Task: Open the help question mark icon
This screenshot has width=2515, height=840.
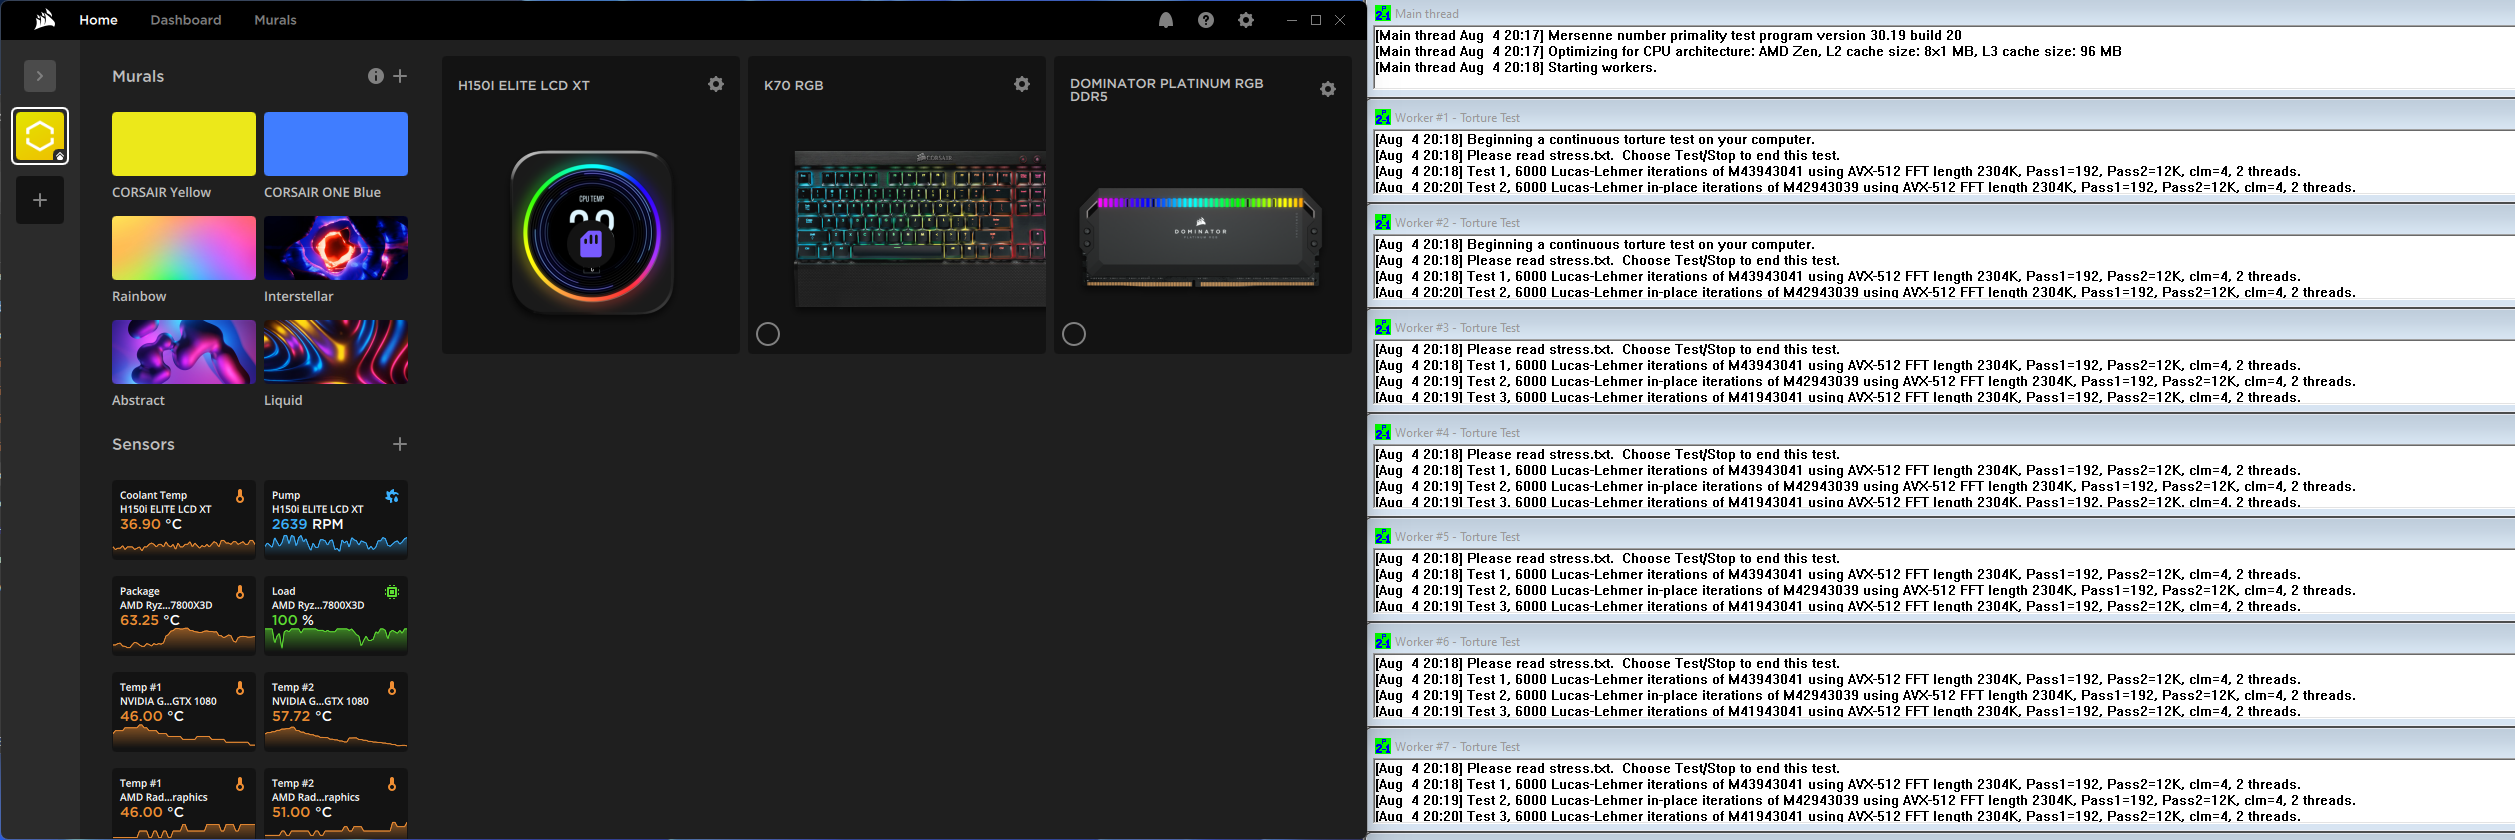Action: click(x=1206, y=20)
